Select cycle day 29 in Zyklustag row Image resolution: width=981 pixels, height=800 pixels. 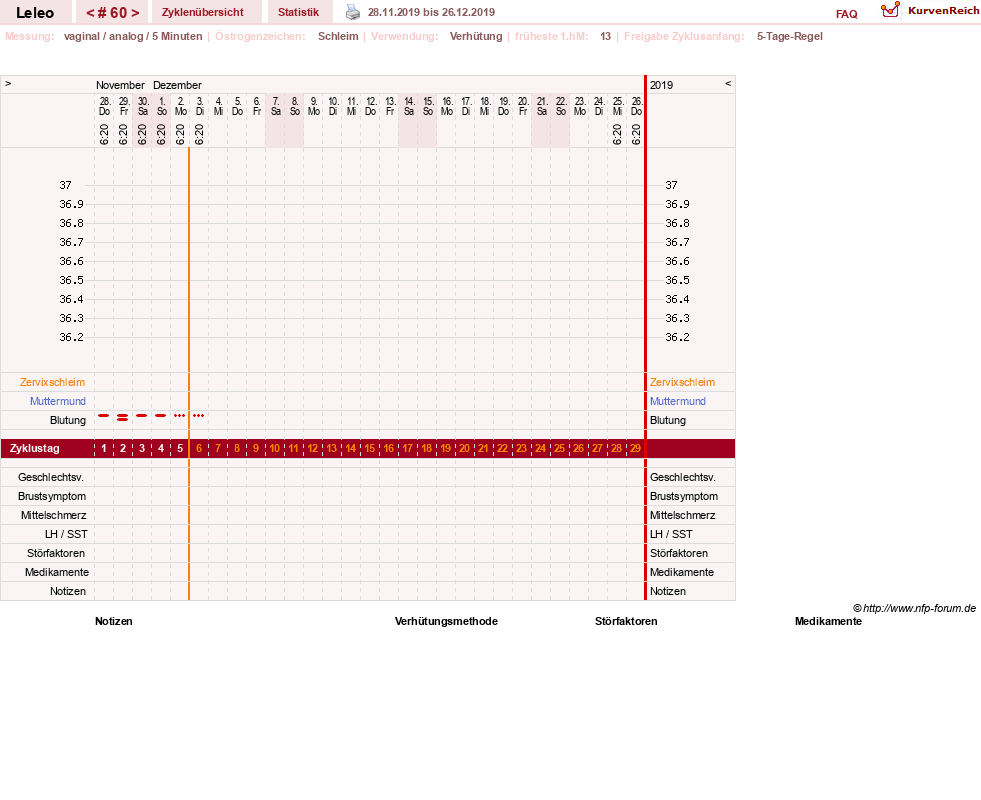[635, 448]
